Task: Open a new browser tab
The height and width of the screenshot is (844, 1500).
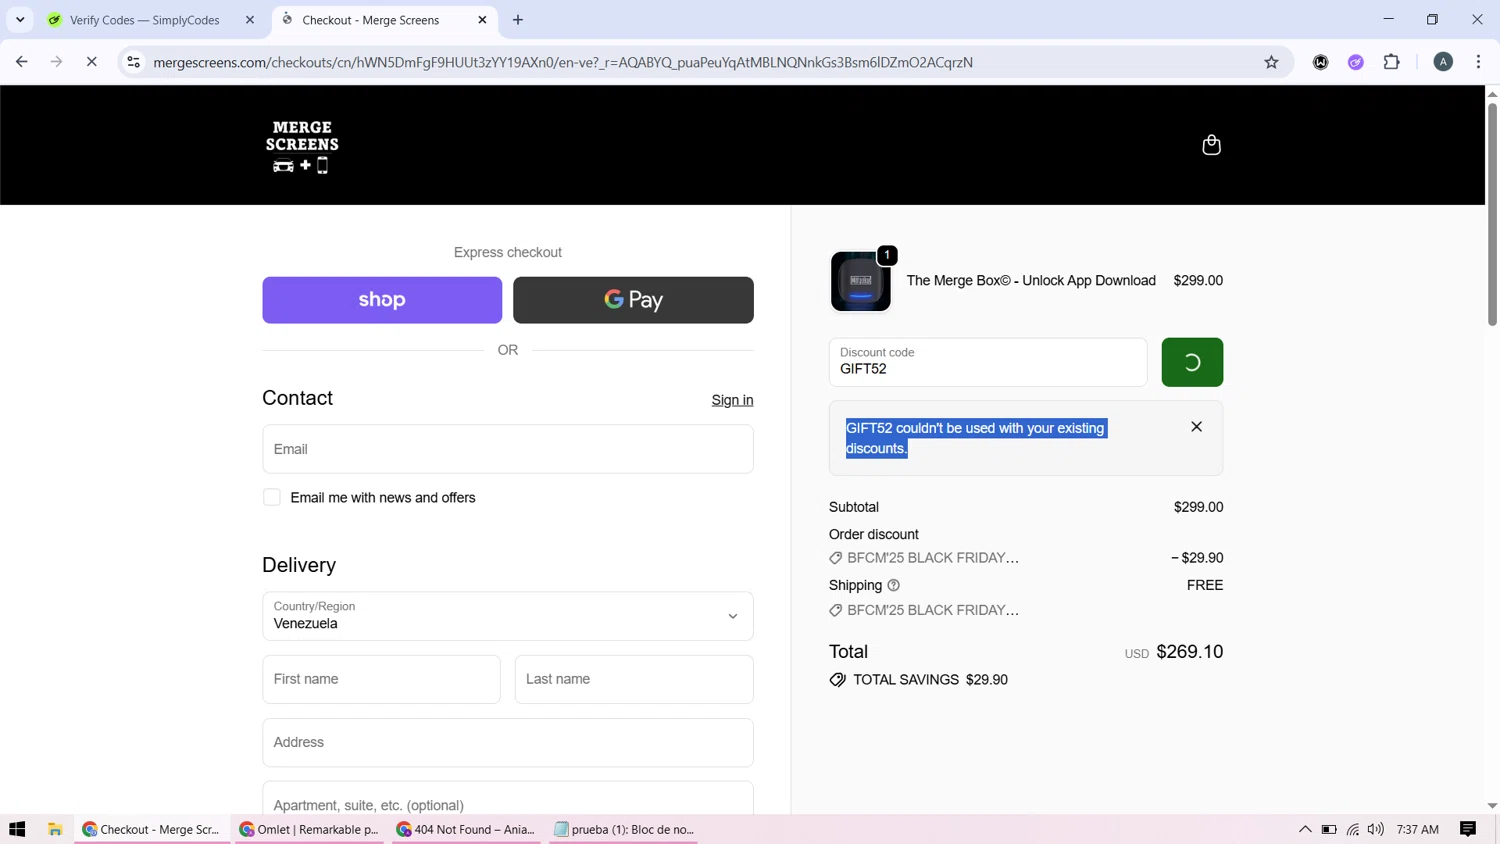Action: [x=518, y=20]
